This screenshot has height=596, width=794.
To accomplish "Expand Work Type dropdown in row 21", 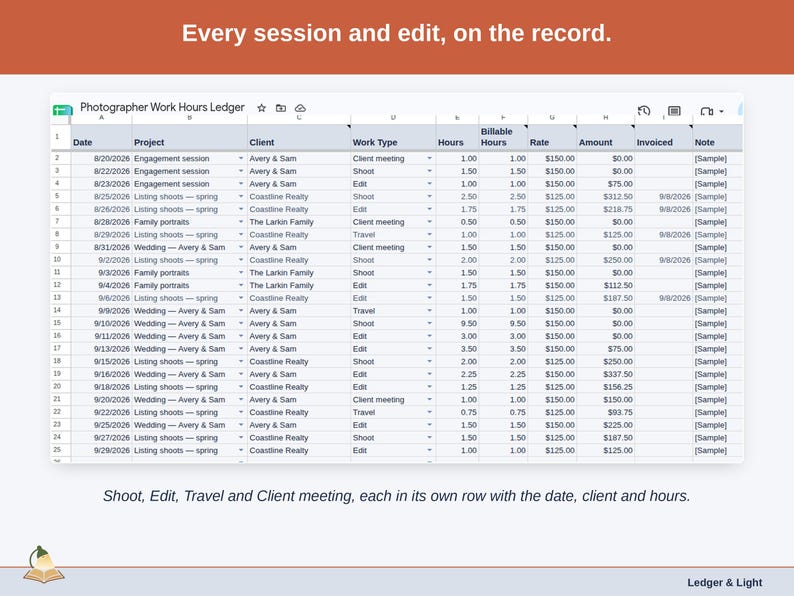I will (x=429, y=400).
